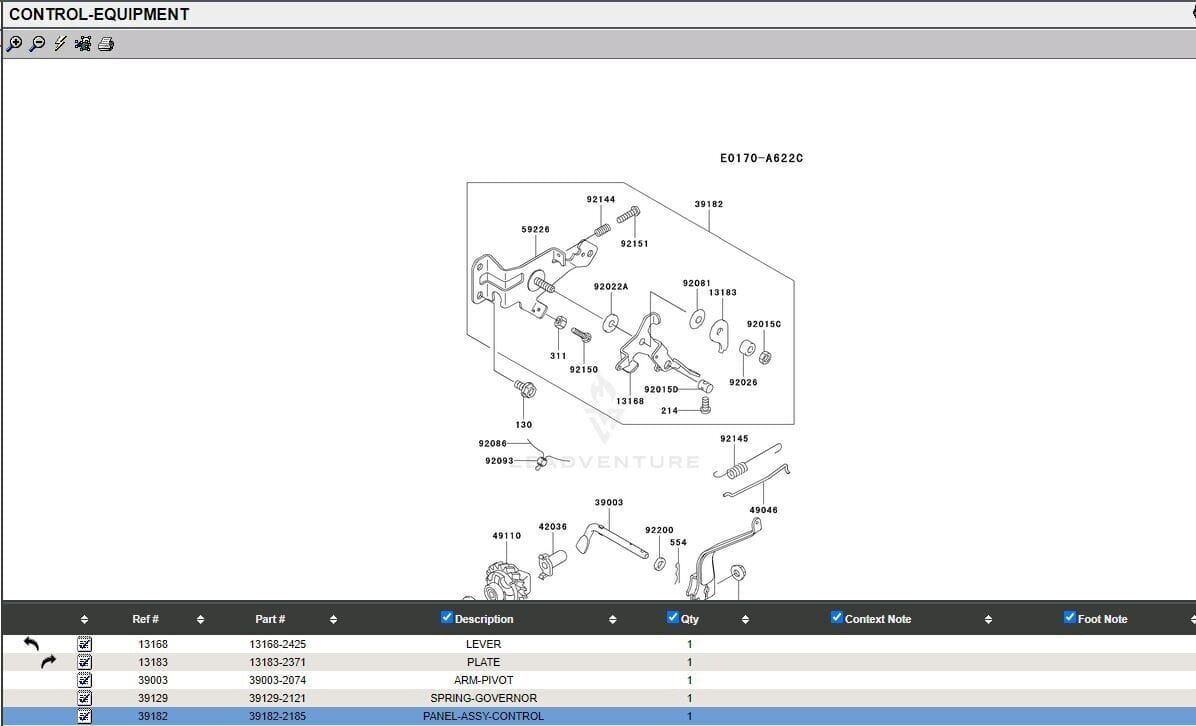Click the back arrow beside LEVER row
Screen dimensions: 1196x726
pos(31,644)
